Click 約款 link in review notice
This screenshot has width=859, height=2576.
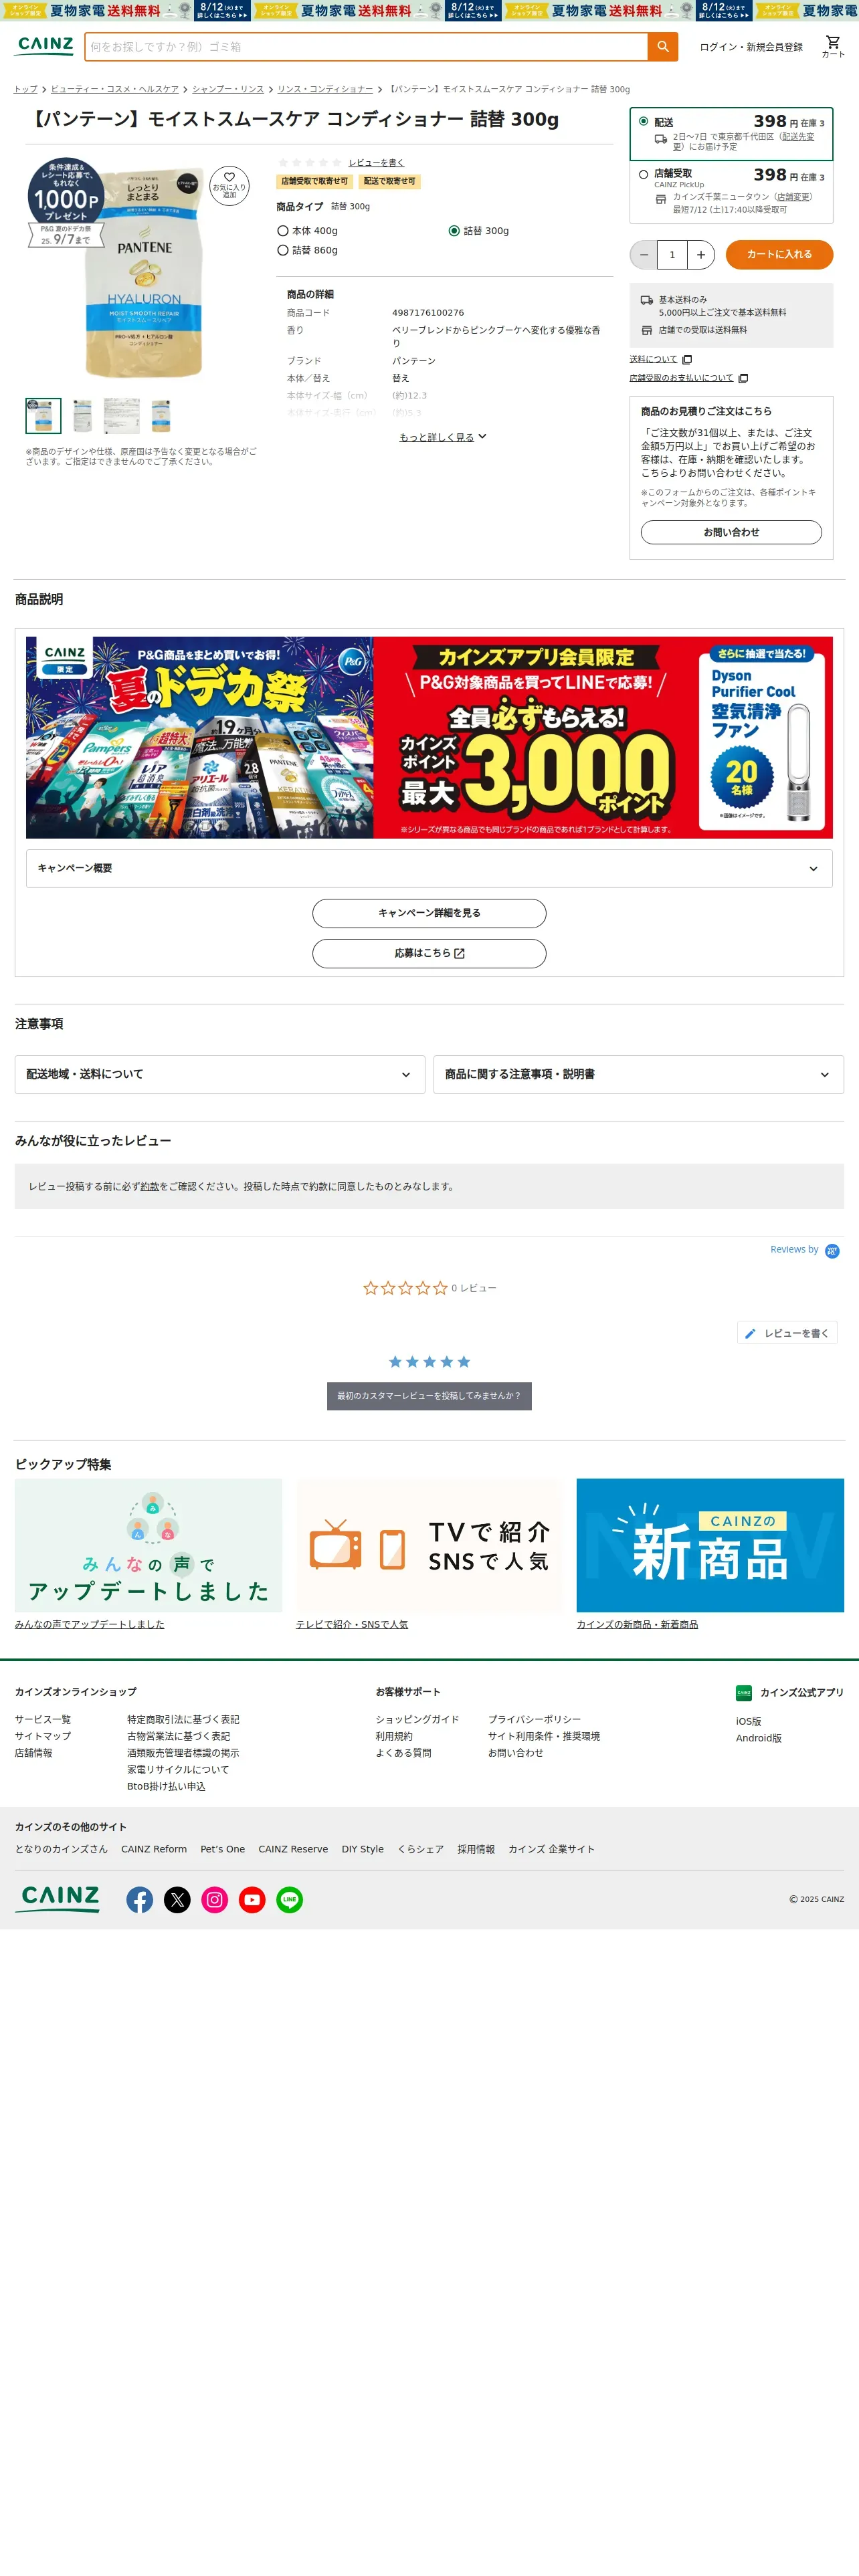pos(150,1187)
